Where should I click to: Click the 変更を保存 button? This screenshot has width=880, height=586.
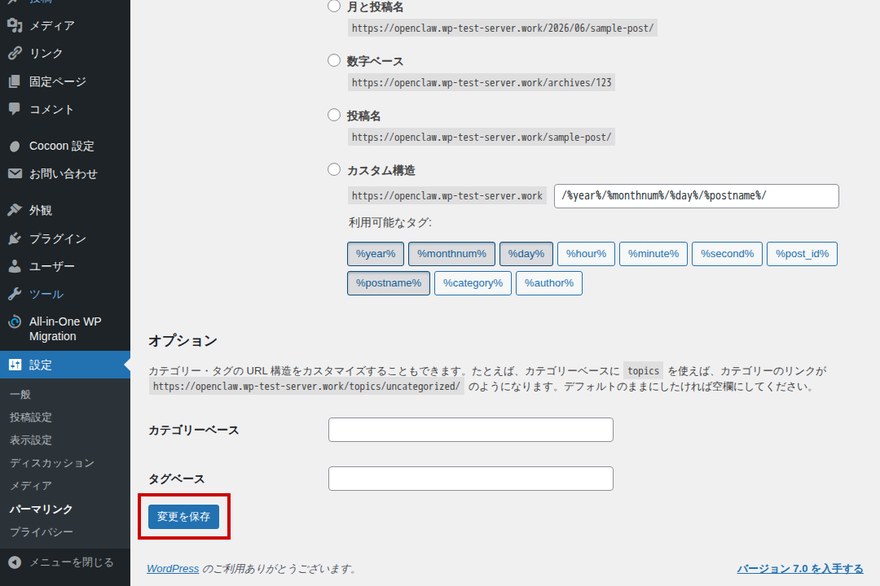tap(184, 516)
